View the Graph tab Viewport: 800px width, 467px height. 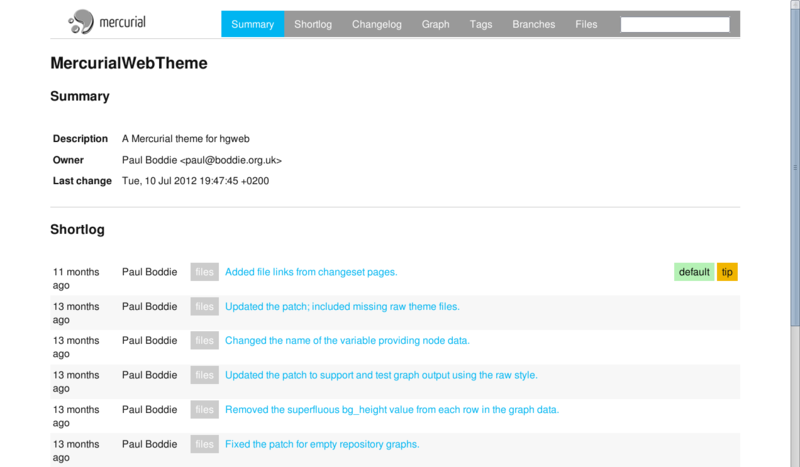(x=435, y=24)
